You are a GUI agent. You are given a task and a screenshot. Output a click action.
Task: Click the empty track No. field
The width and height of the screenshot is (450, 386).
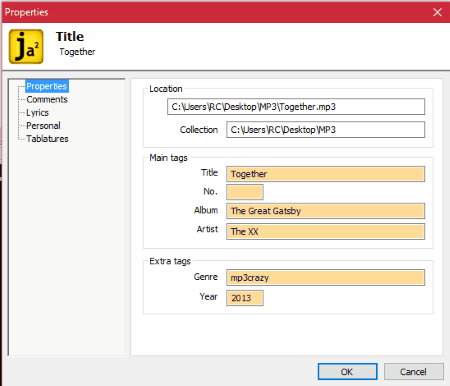[245, 192]
